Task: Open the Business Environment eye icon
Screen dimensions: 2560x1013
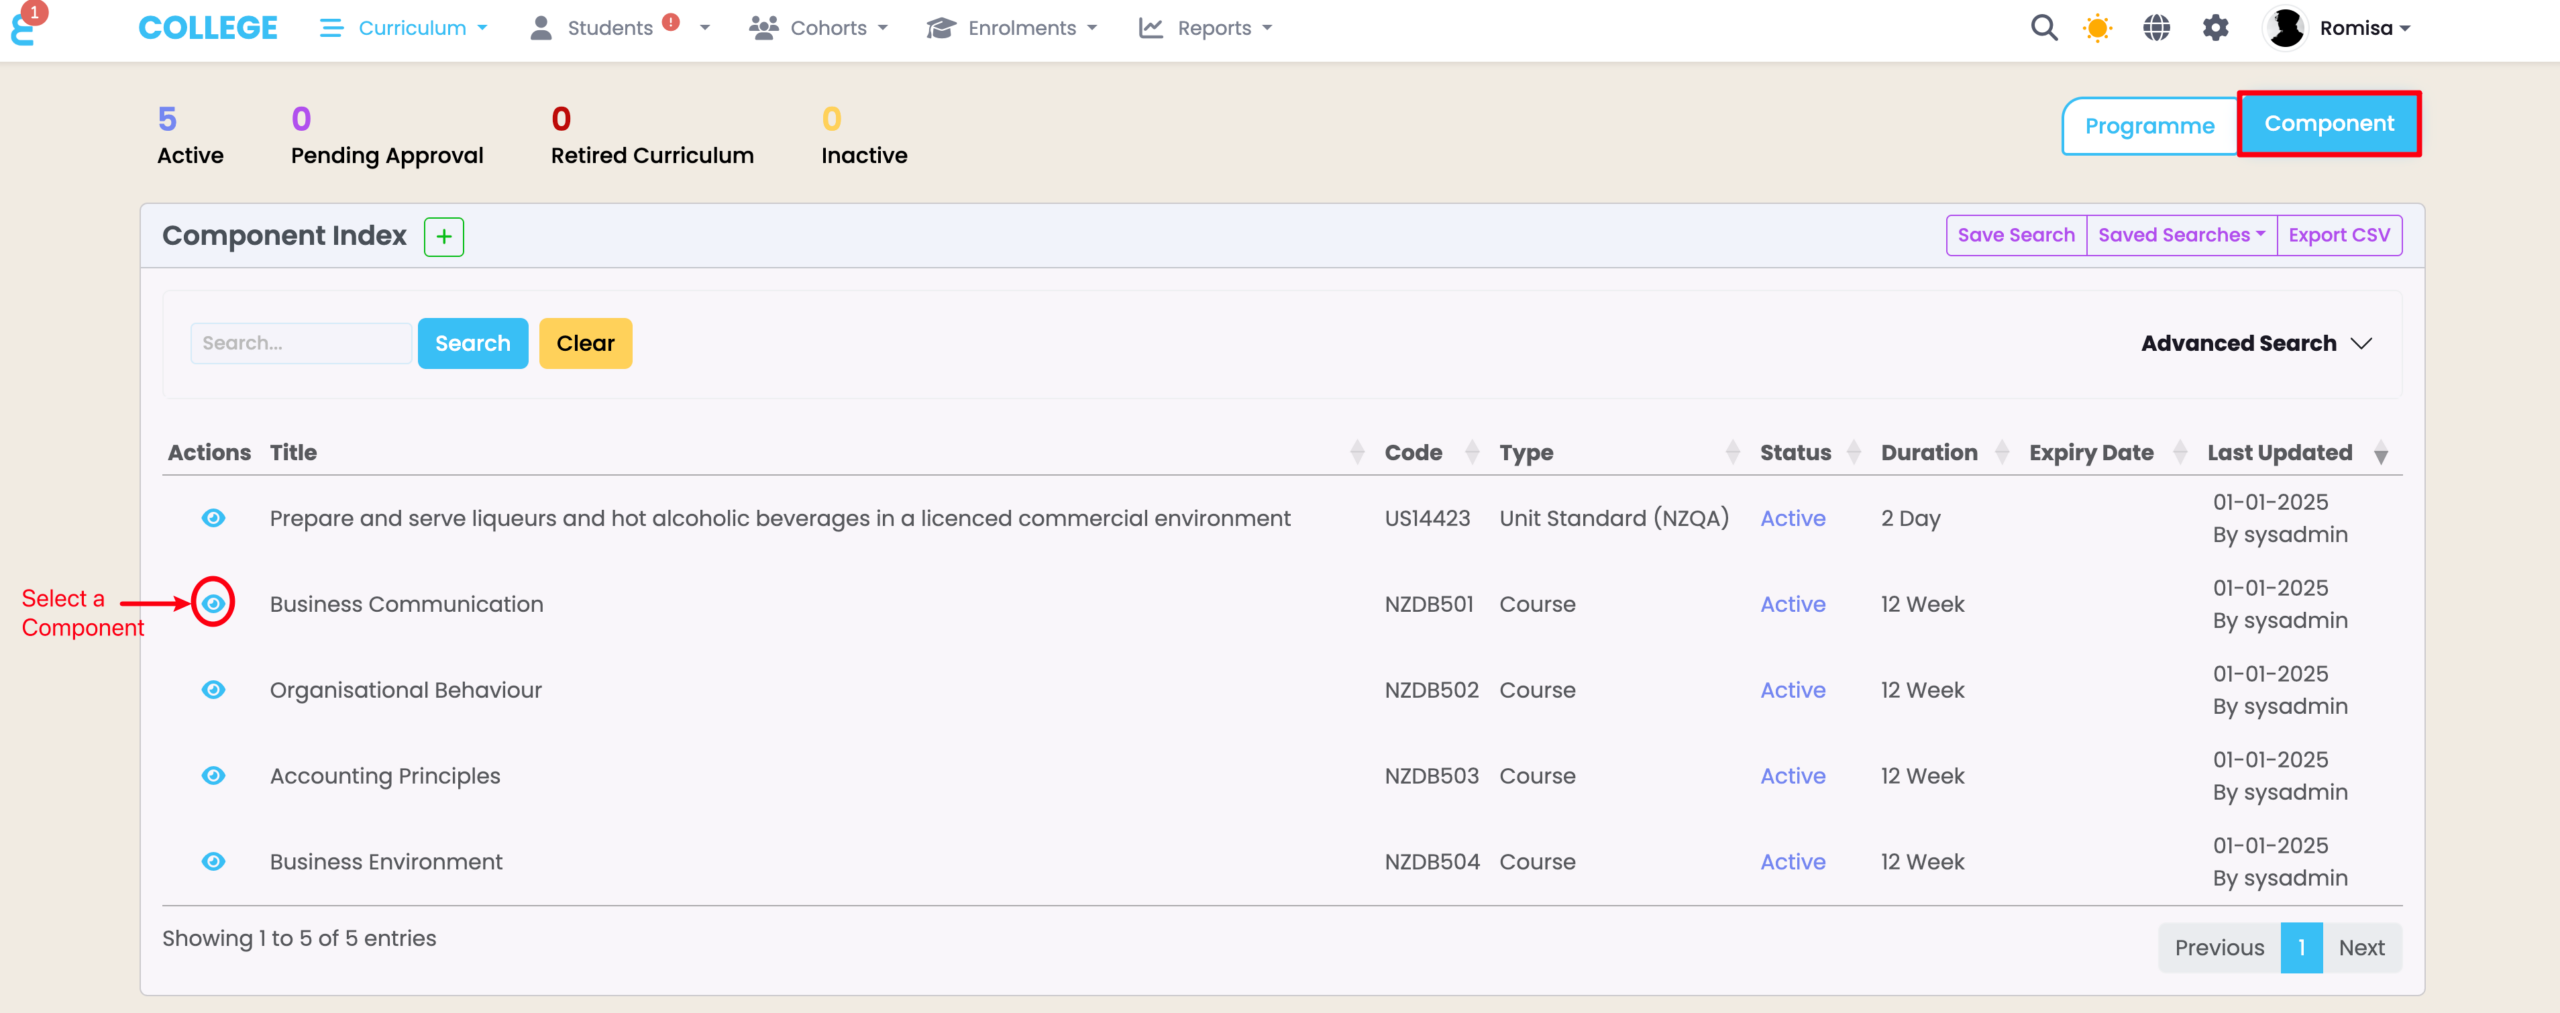Action: tap(213, 862)
